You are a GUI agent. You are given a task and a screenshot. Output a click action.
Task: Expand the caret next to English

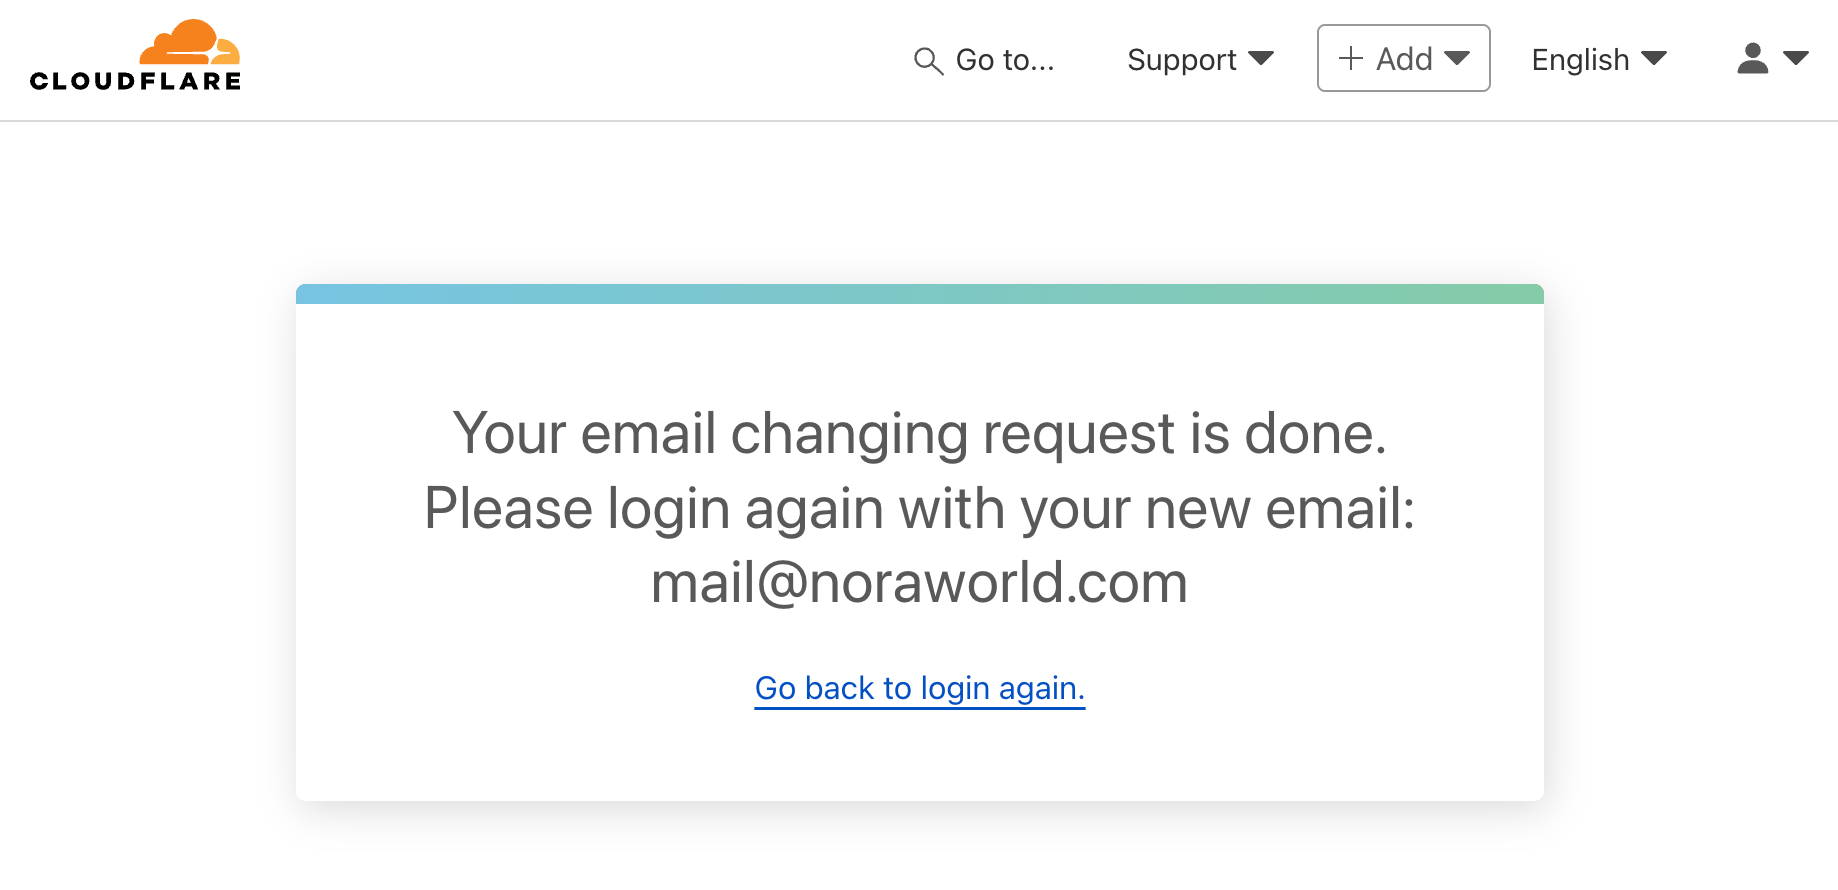pyautogui.click(x=1655, y=58)
